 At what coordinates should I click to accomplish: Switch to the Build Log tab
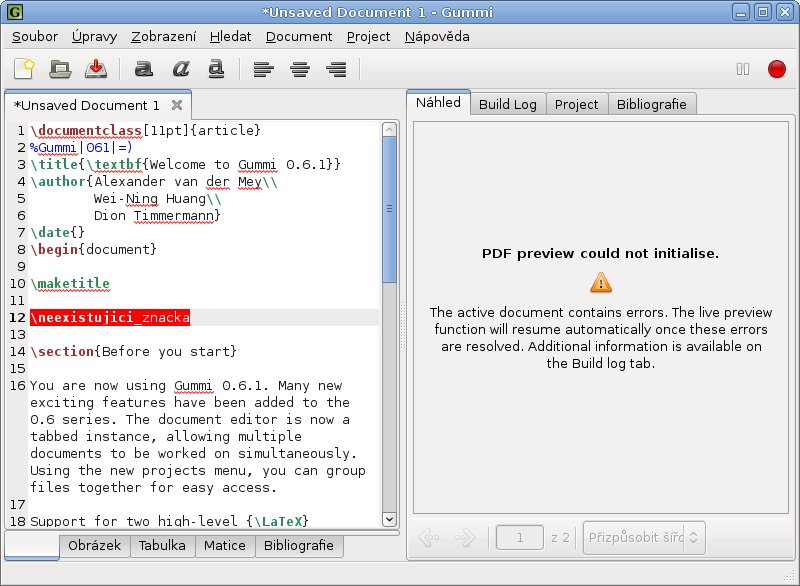[508, 104]
